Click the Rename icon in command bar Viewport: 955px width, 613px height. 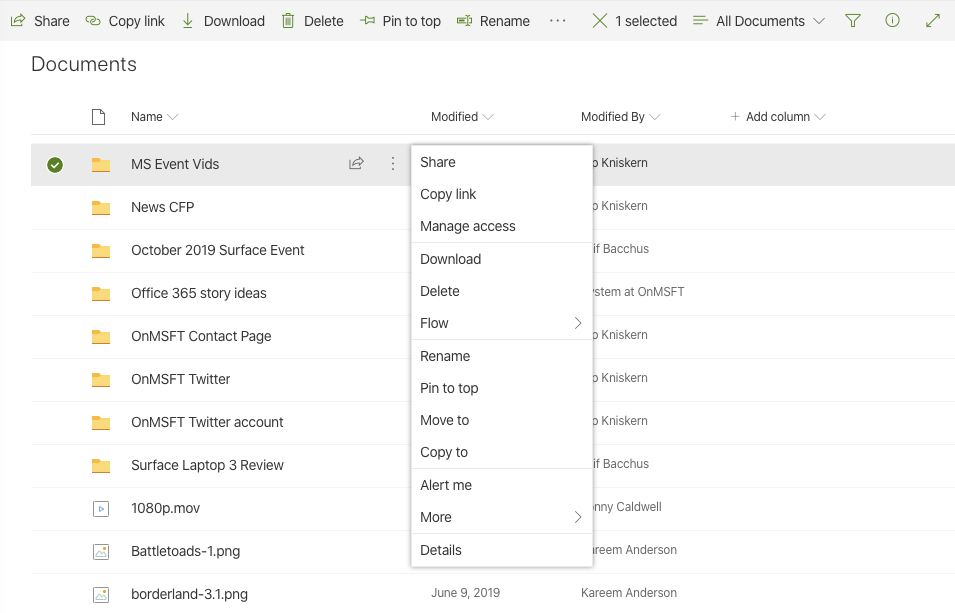(465, 21)
